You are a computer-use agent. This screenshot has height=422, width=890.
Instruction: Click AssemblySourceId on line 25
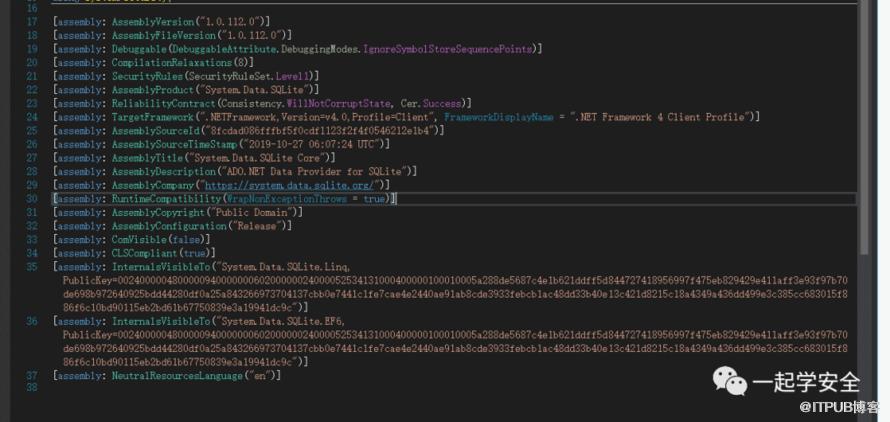click(x=156, y=131)
